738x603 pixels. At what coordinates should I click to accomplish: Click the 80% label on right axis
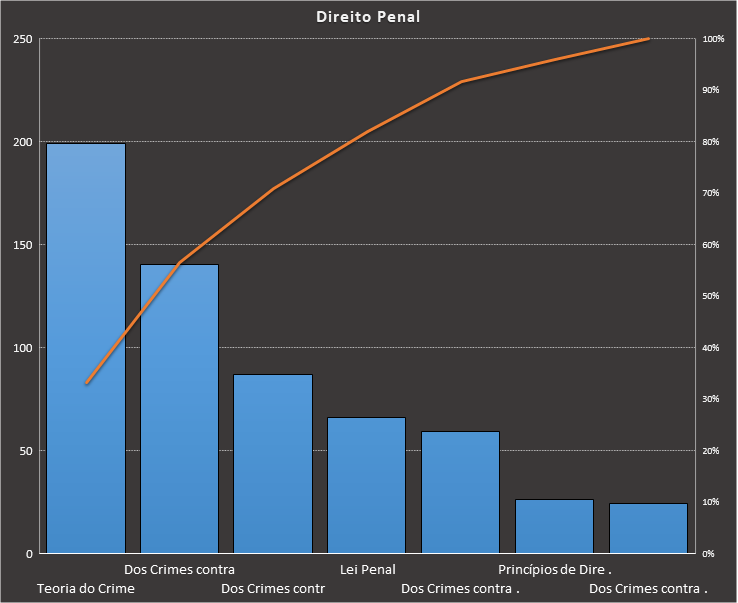tap(711, 142)
